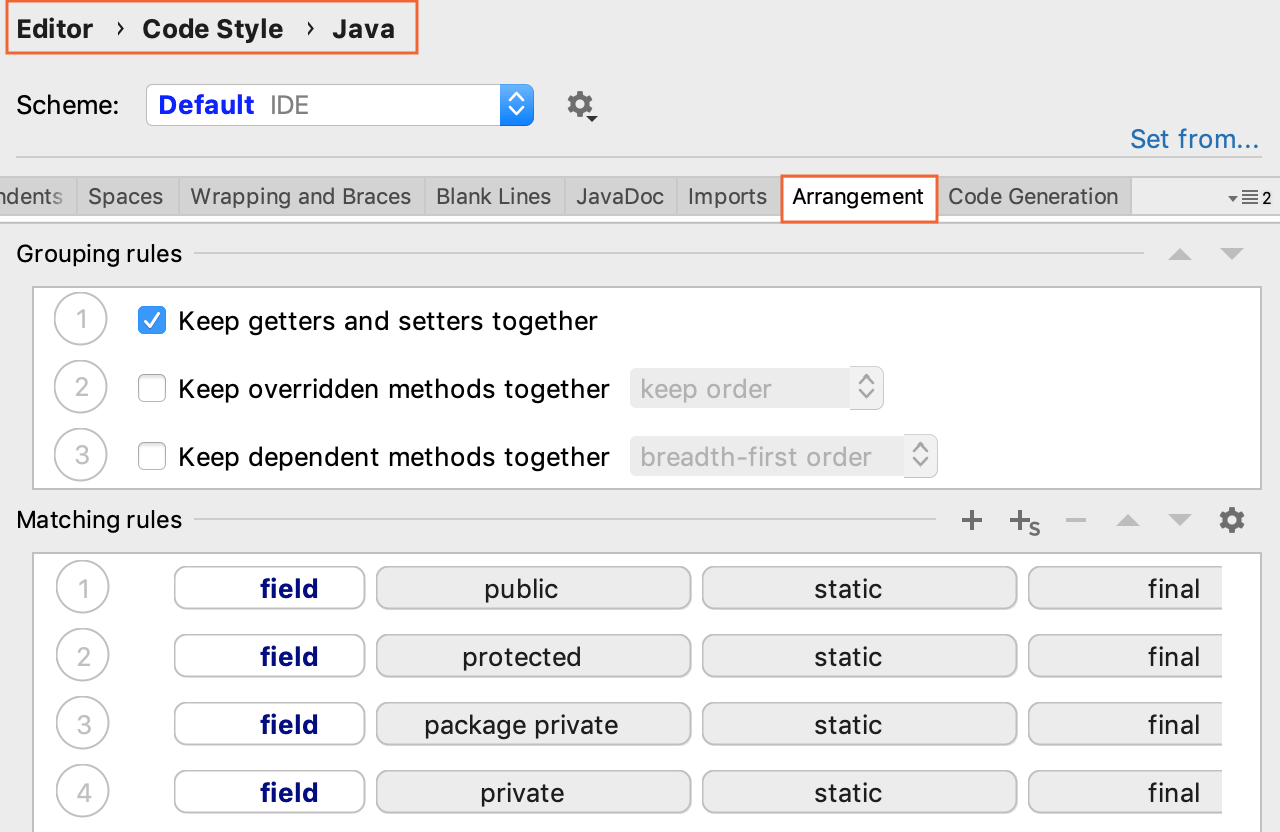Screen dimensions: 1280x832
Task: Select the static modifier in rule 2
Action: coord(860,656)
